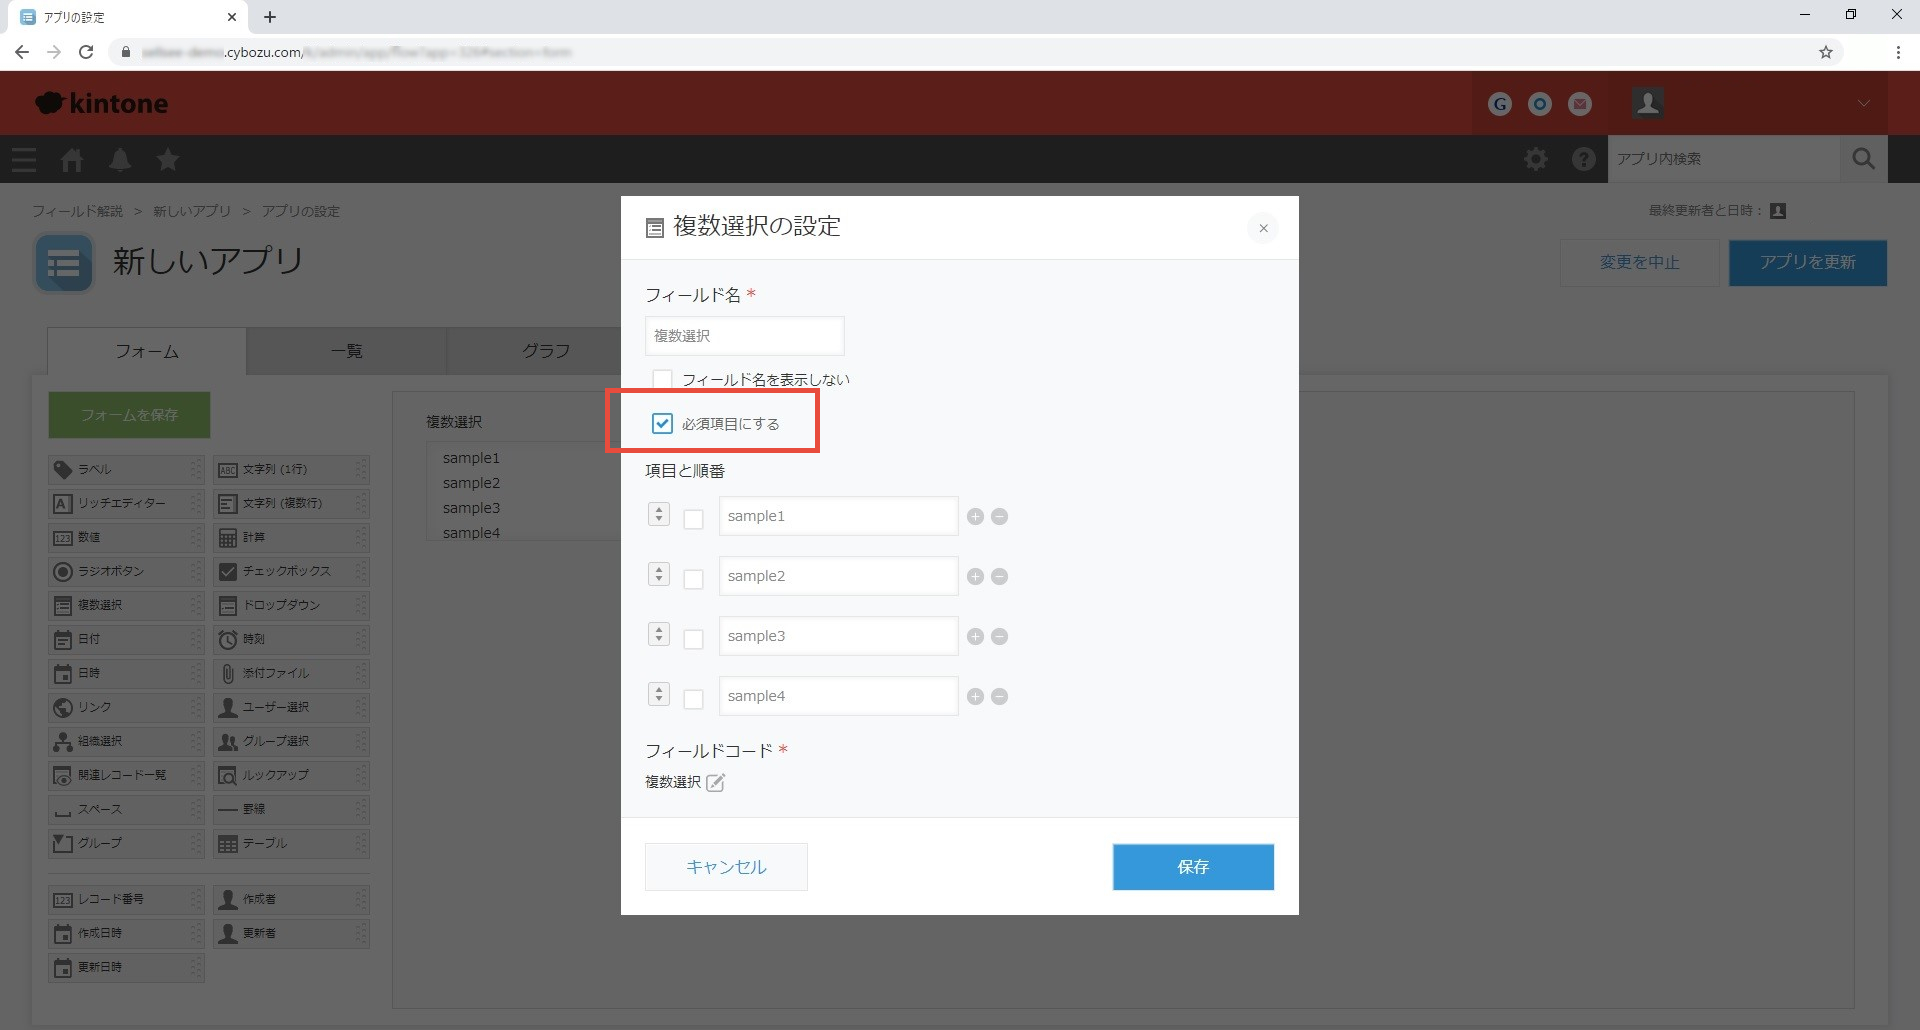Remove the sample2 option with minus icon
Image resolution: width=1920 pixels, height=1030 pixels.
(x=999, y=576)
